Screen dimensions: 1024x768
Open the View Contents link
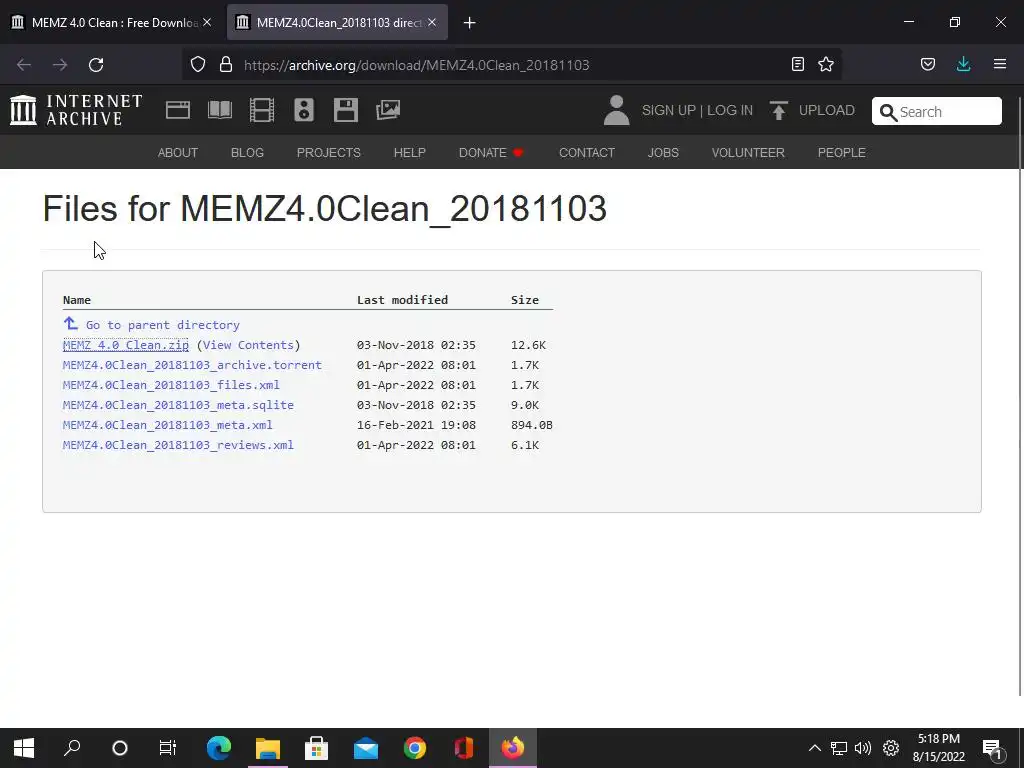(248, 345)
